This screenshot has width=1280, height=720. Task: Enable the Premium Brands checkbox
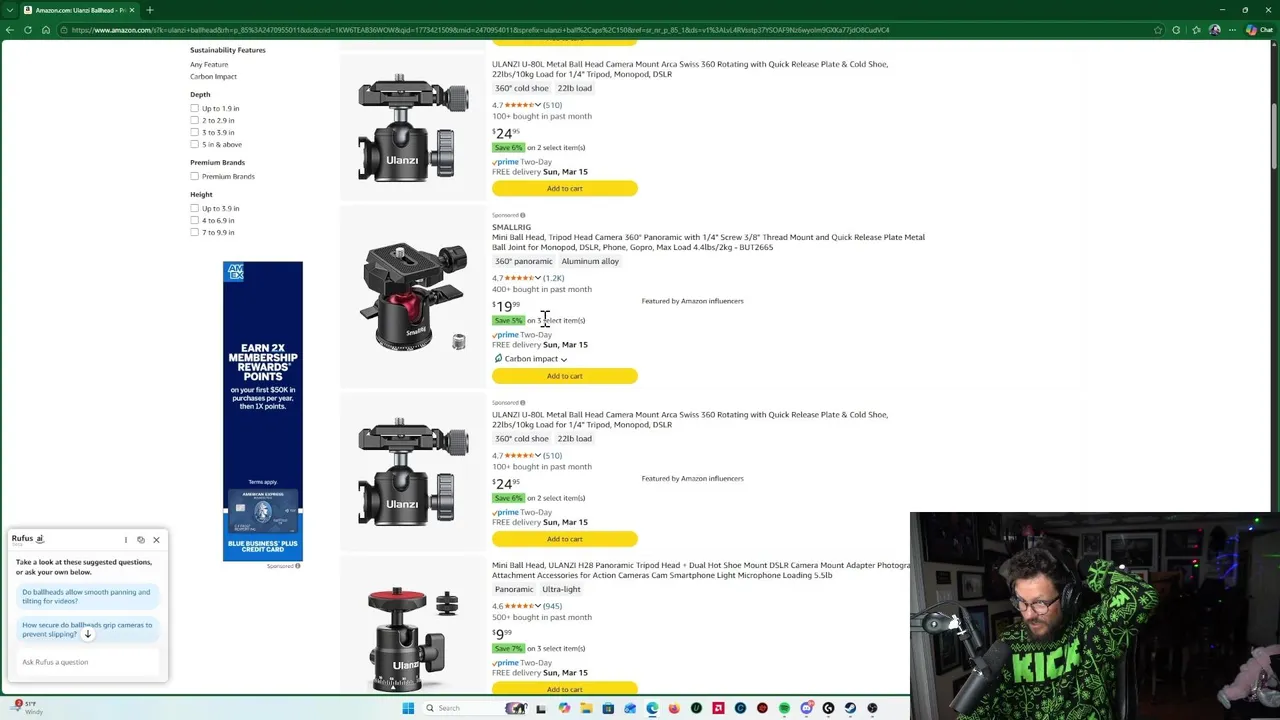click(x=195, y=176)
